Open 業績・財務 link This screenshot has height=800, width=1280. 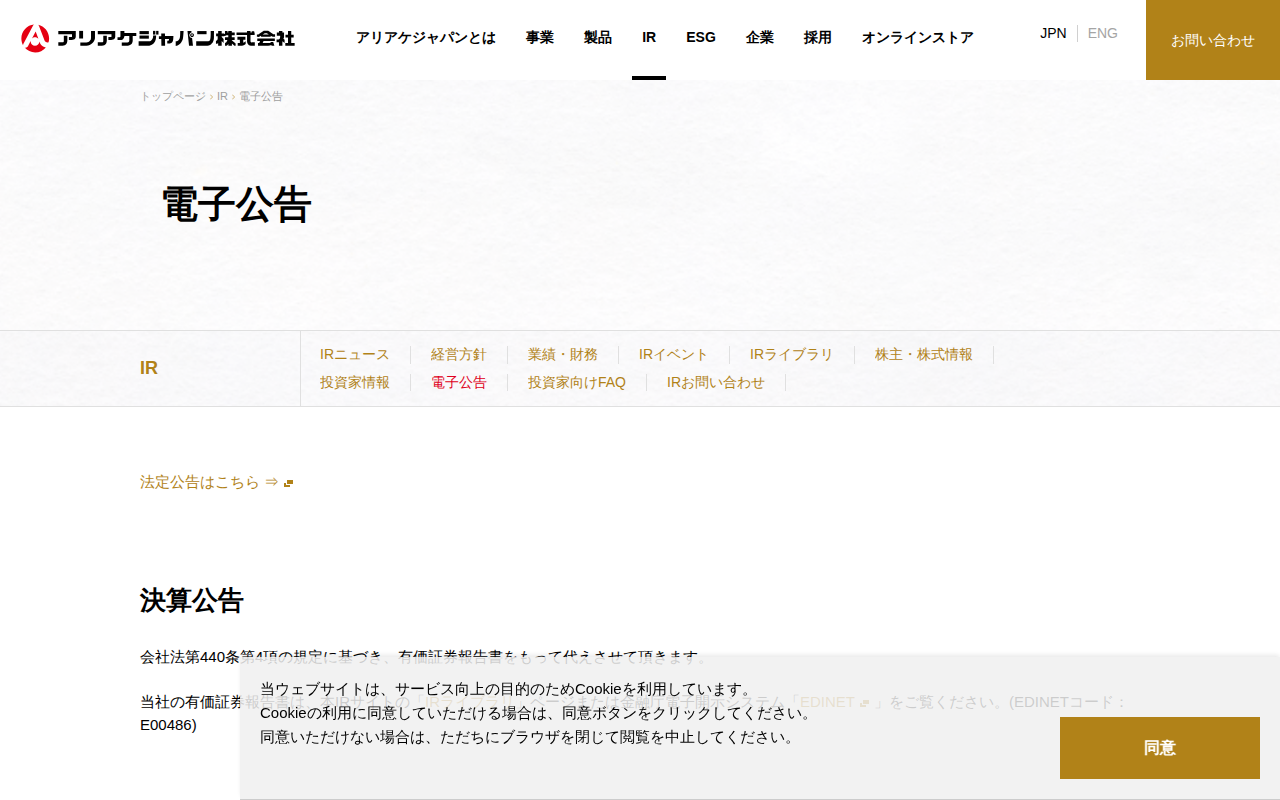pos(563,354)
